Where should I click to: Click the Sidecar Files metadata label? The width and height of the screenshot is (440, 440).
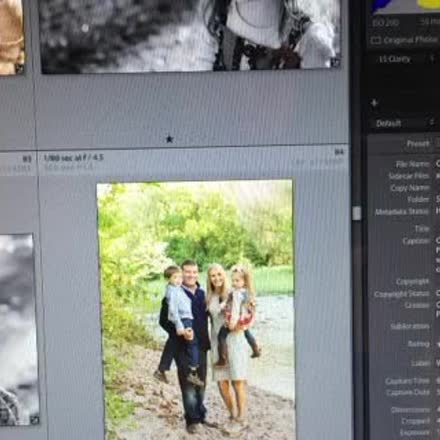409,176
